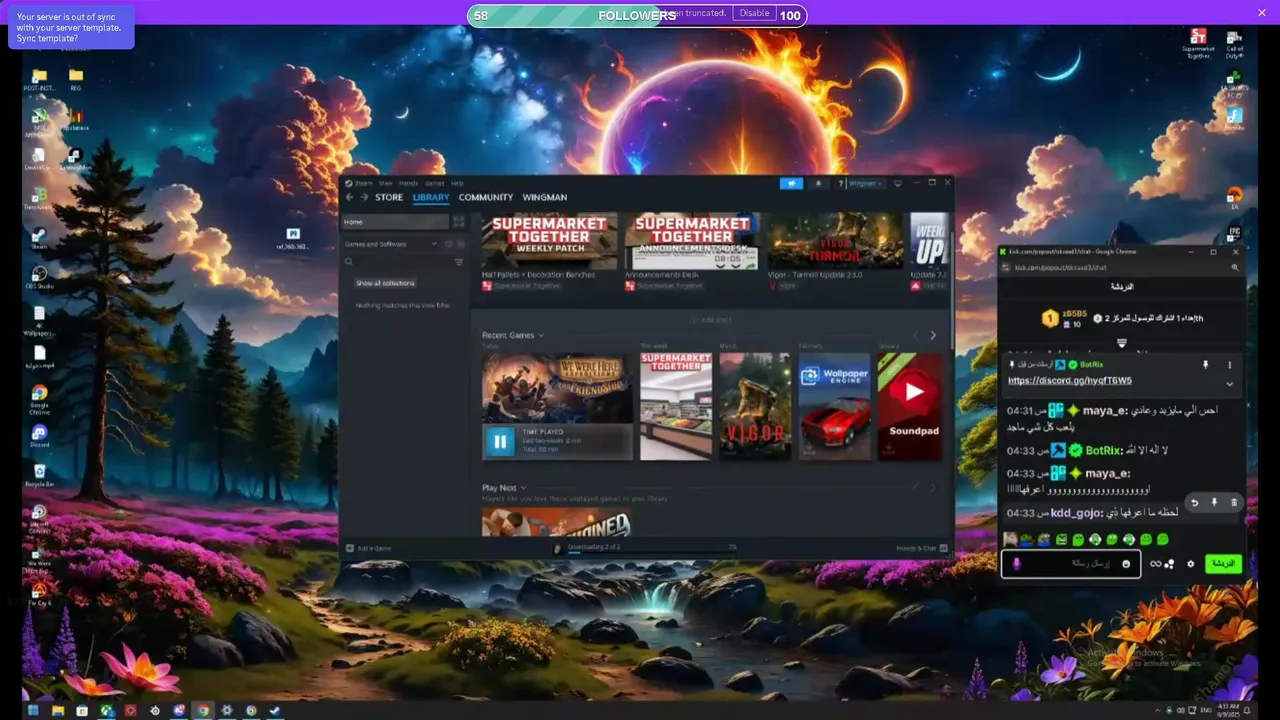1280x720 pixels.
Task: Open chat settings gear icon
Action: (x=1190, y=564)
